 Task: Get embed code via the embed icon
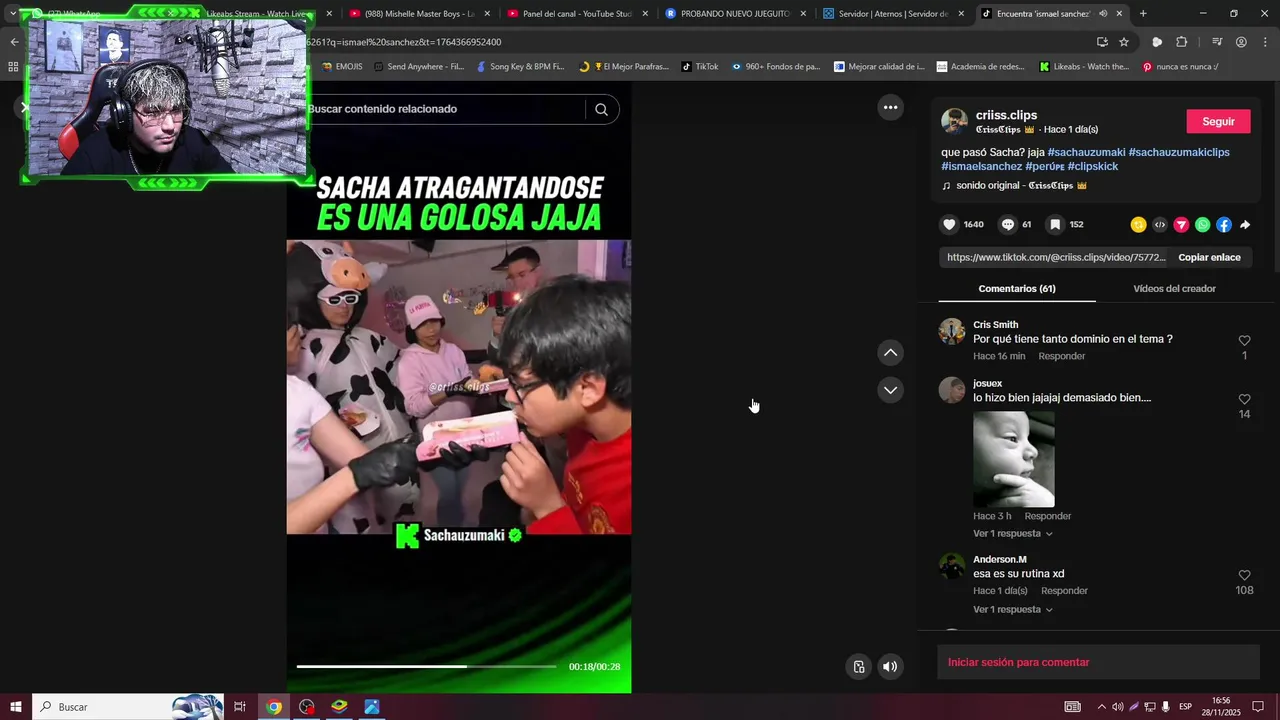(1160, 225)
